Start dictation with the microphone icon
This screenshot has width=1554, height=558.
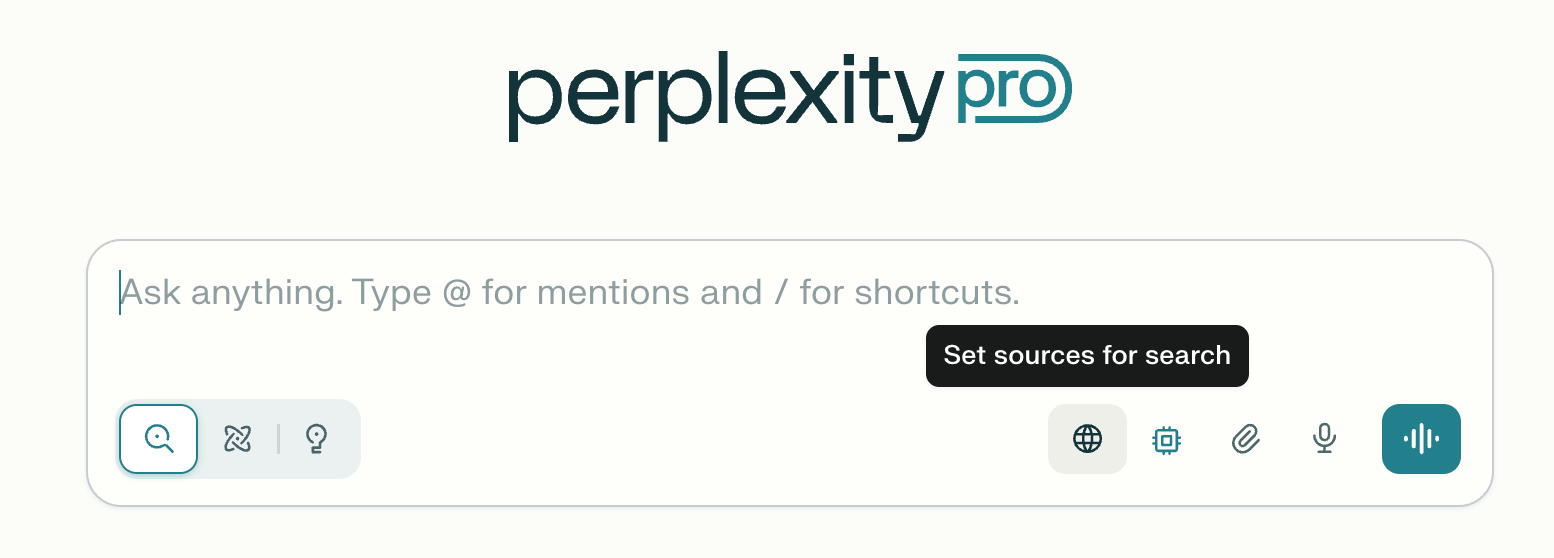[1325, 439]
